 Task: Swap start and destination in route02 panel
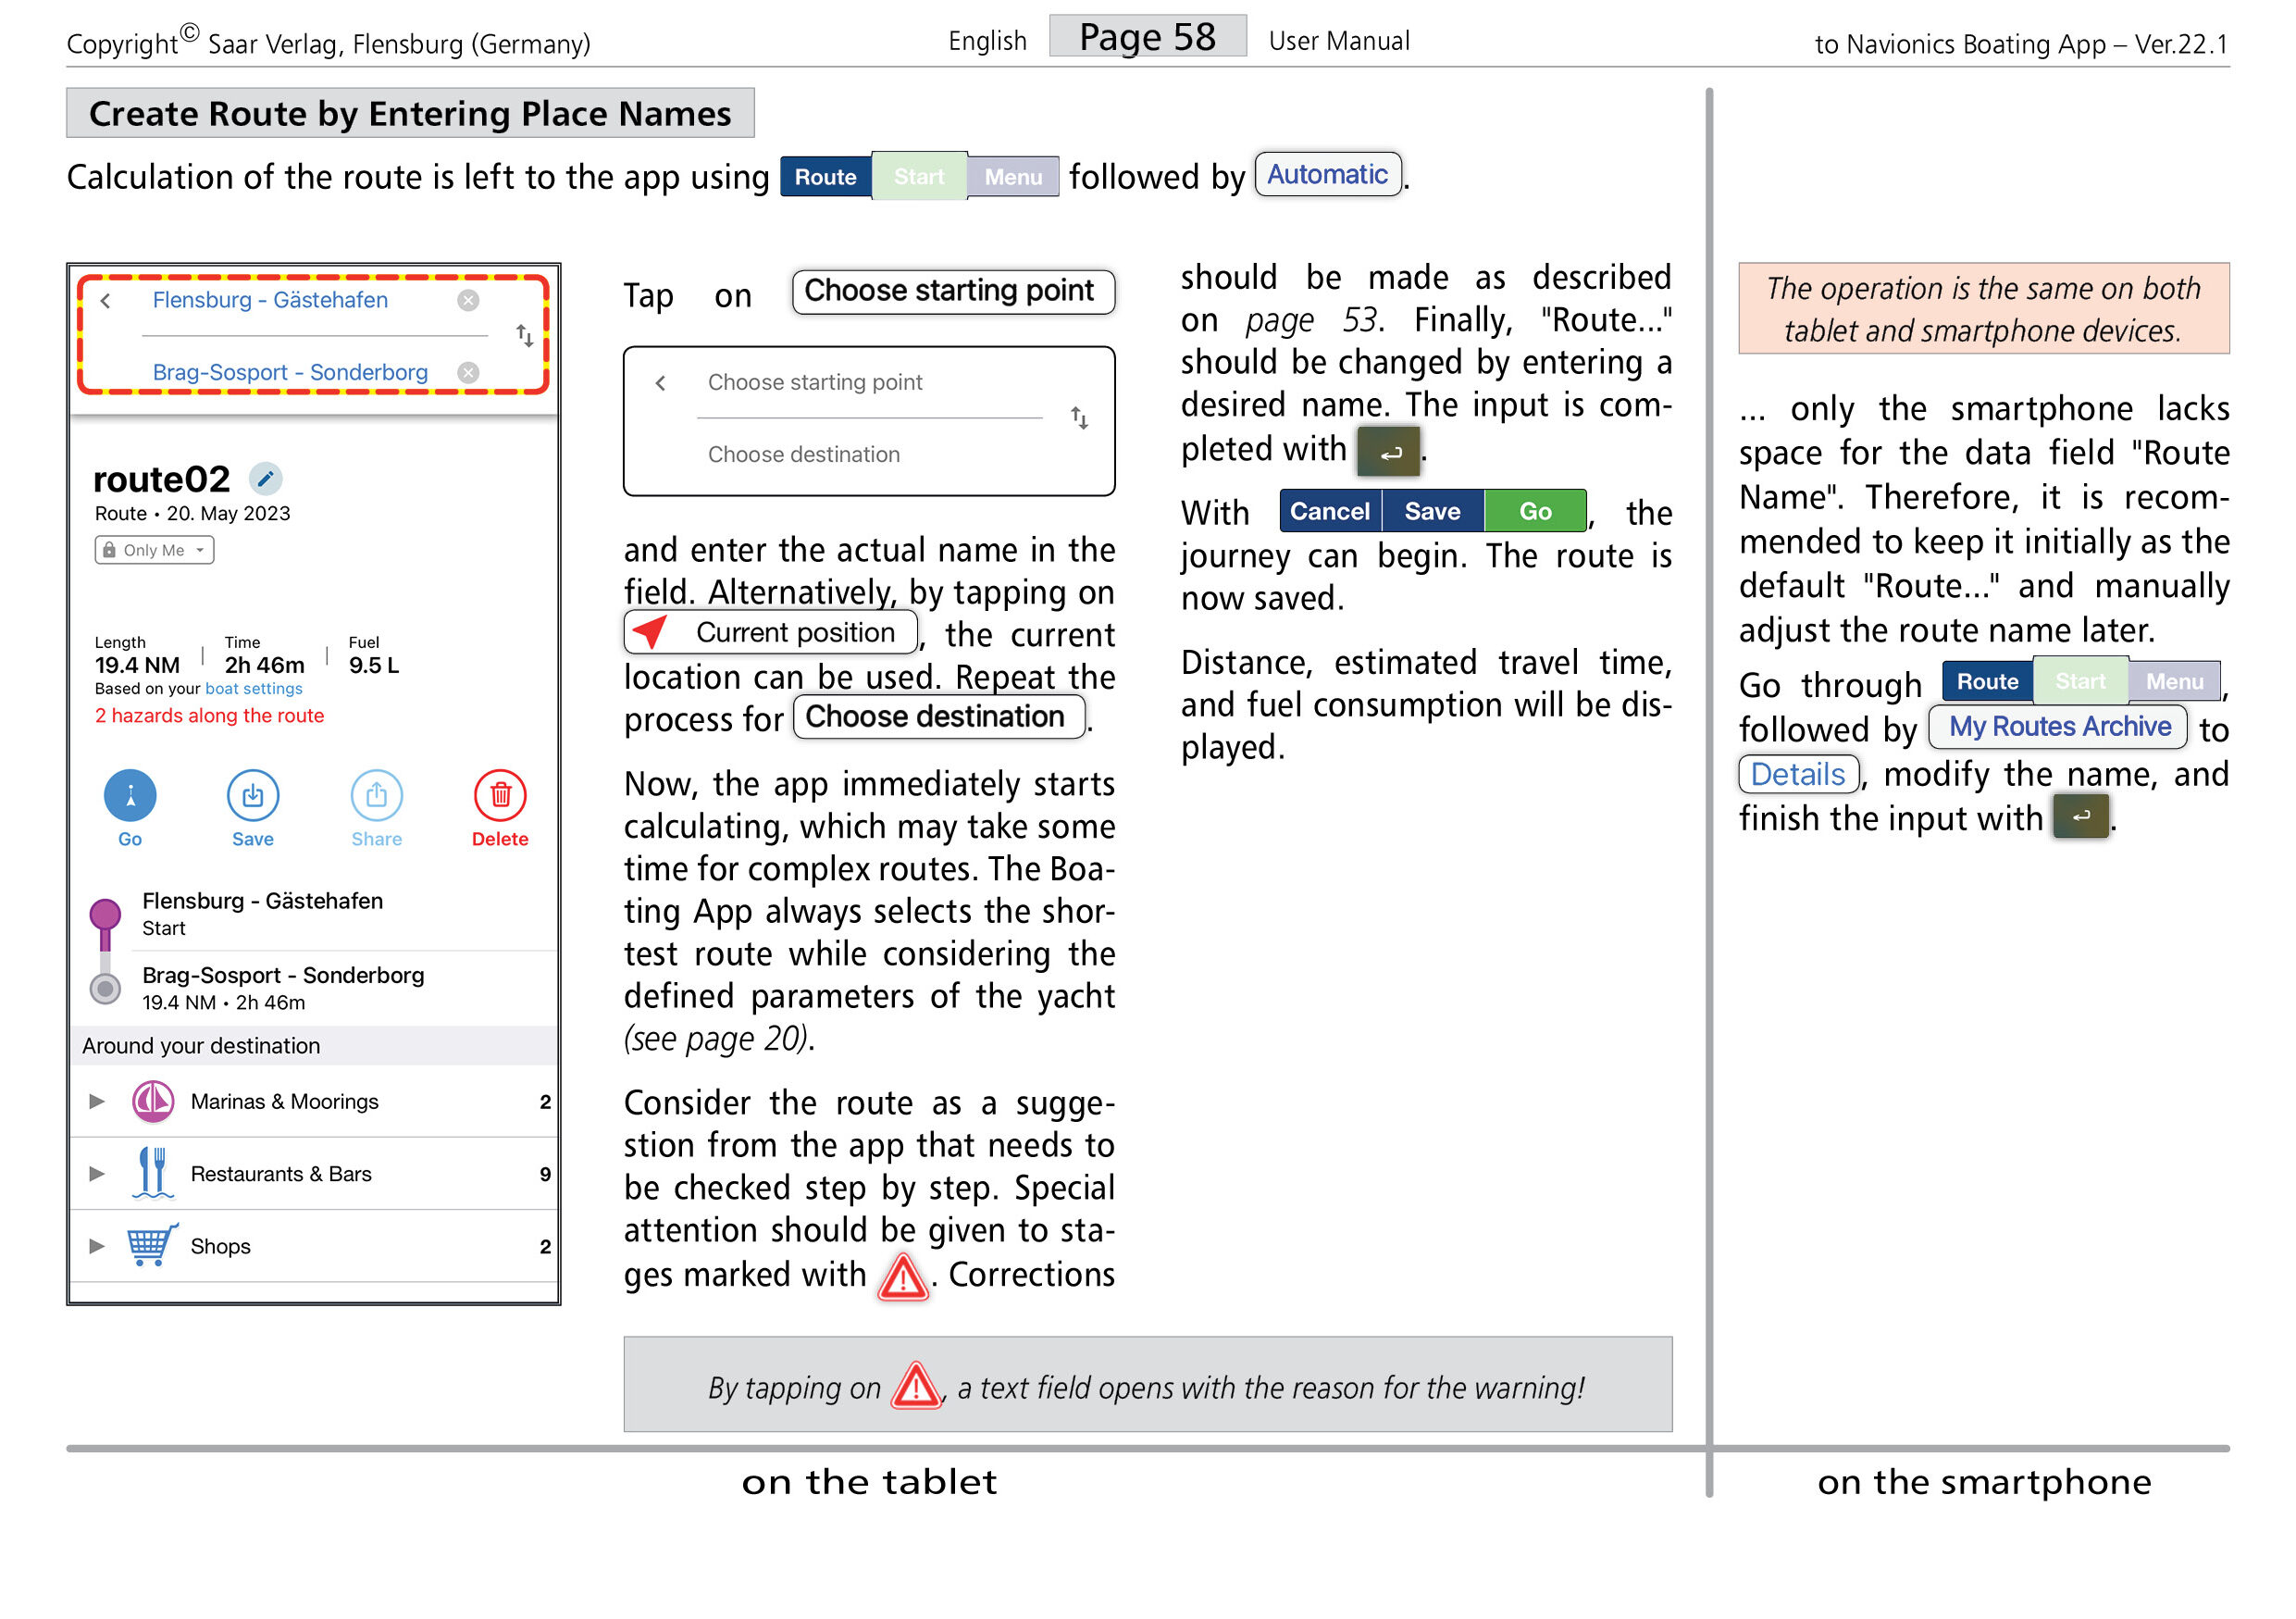coord(524,335)
